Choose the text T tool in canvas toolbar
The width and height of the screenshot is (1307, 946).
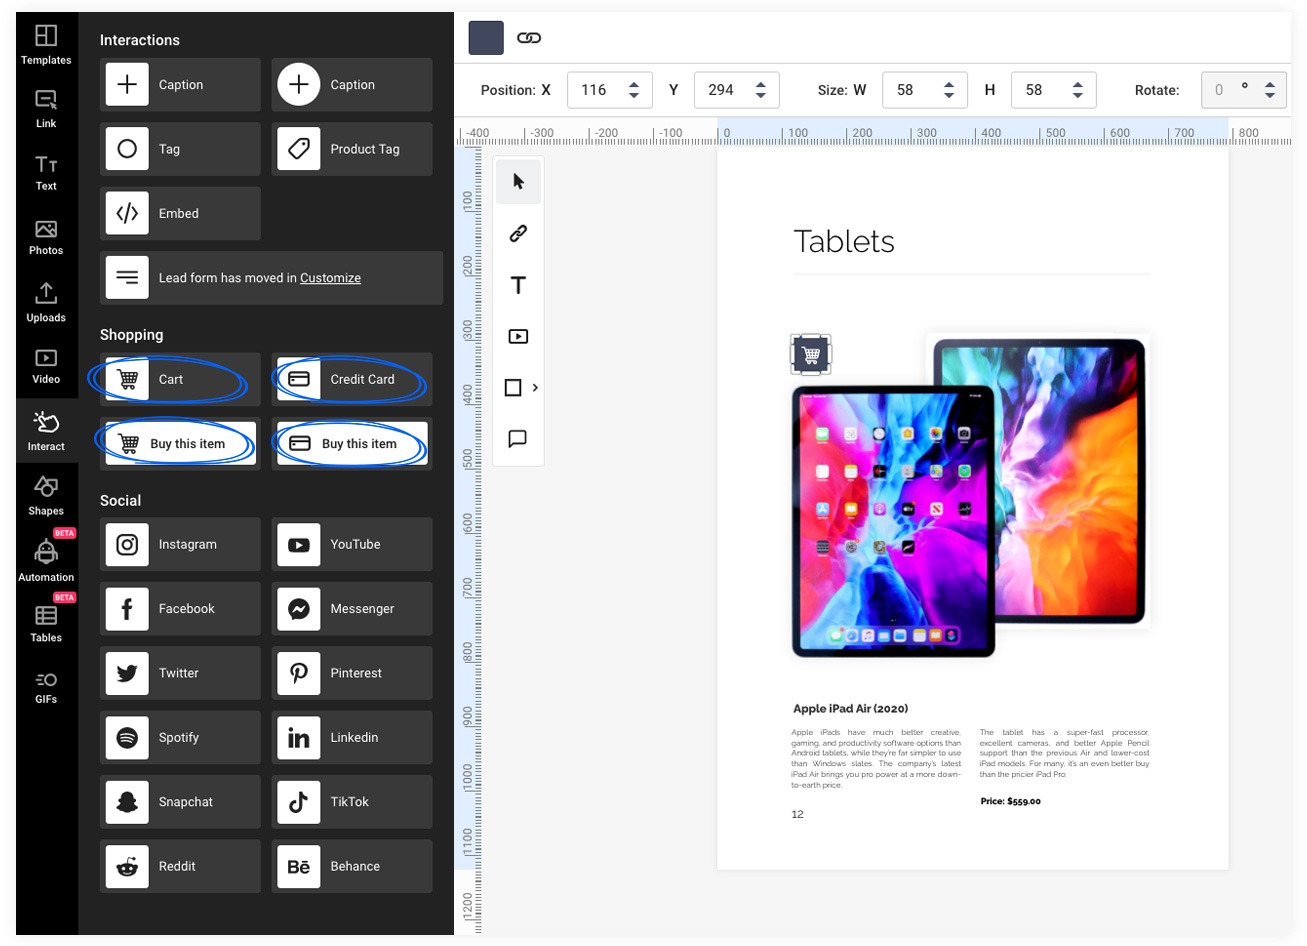click(x=518, y=285)
